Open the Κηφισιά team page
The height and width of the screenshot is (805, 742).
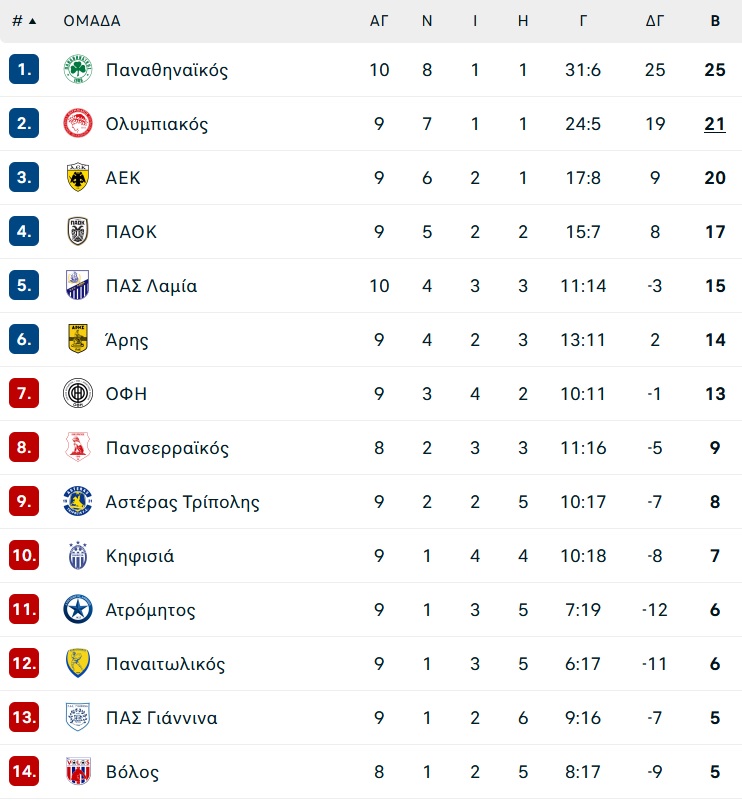click(140, 556)
